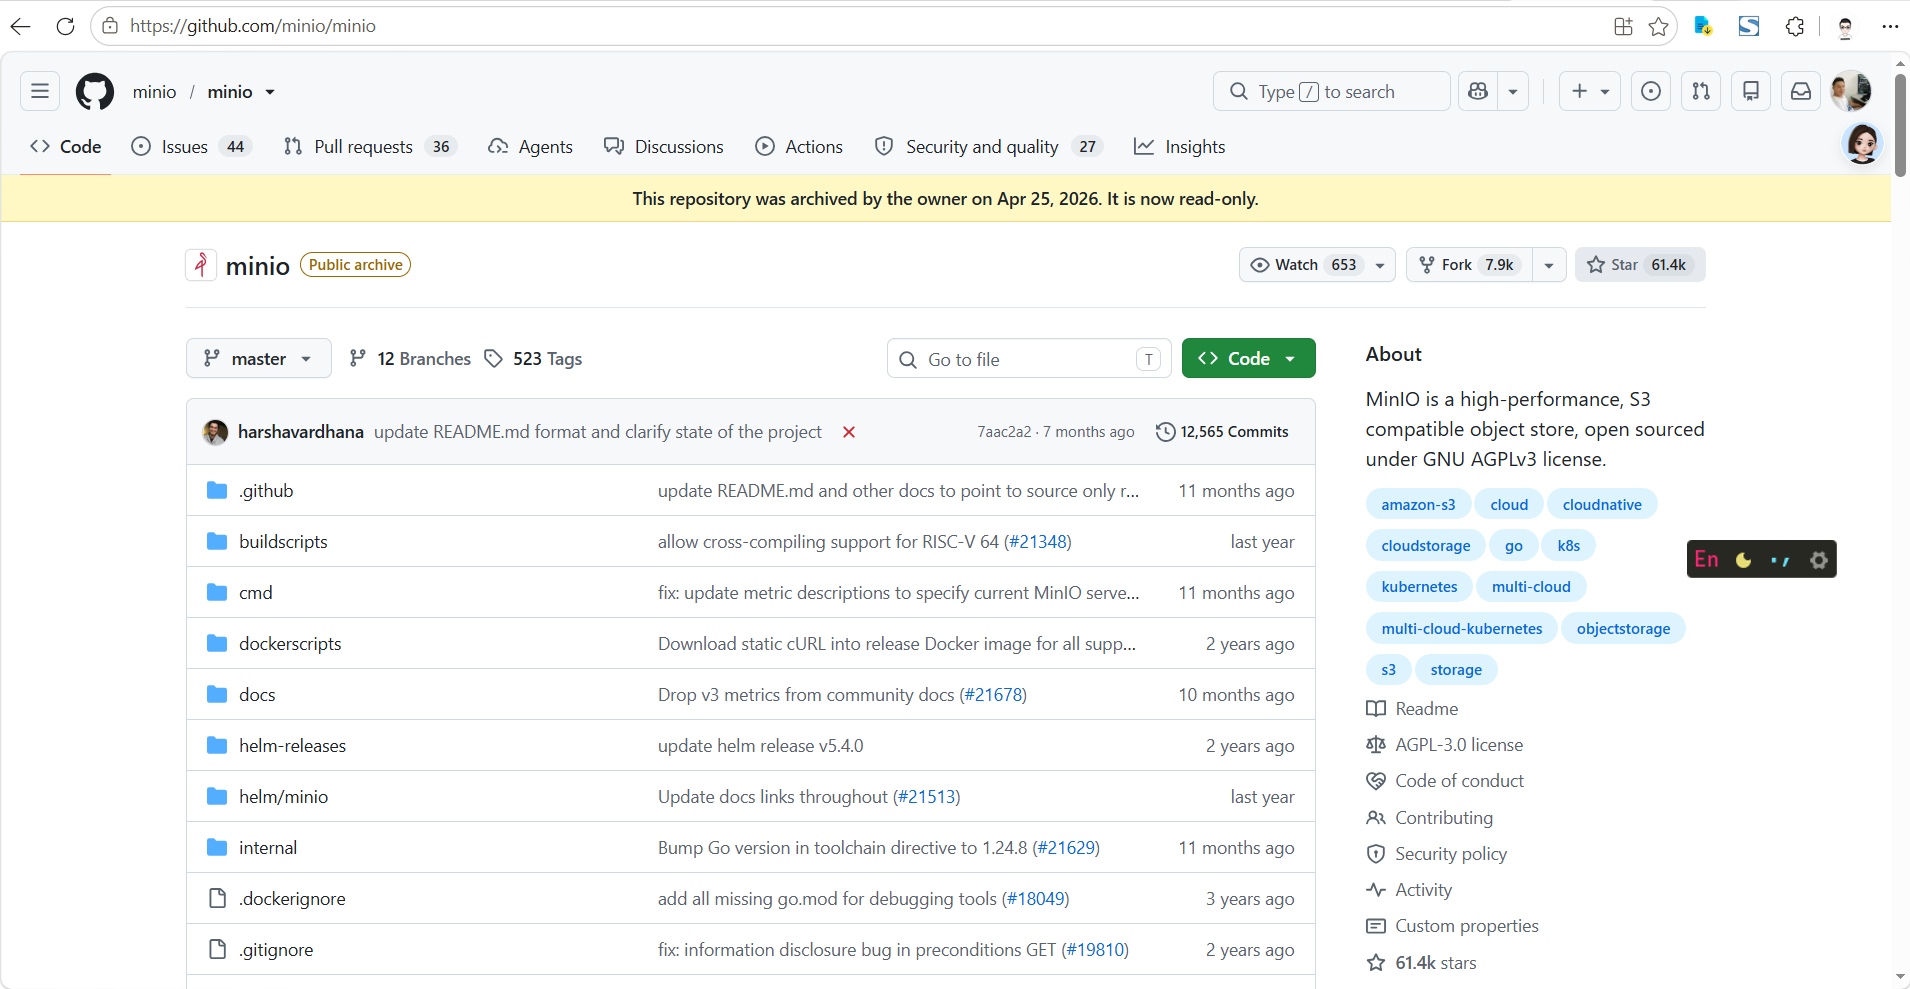Open the Issues icon in top header
1910x989 pixels.
(x=1651, y=92)
